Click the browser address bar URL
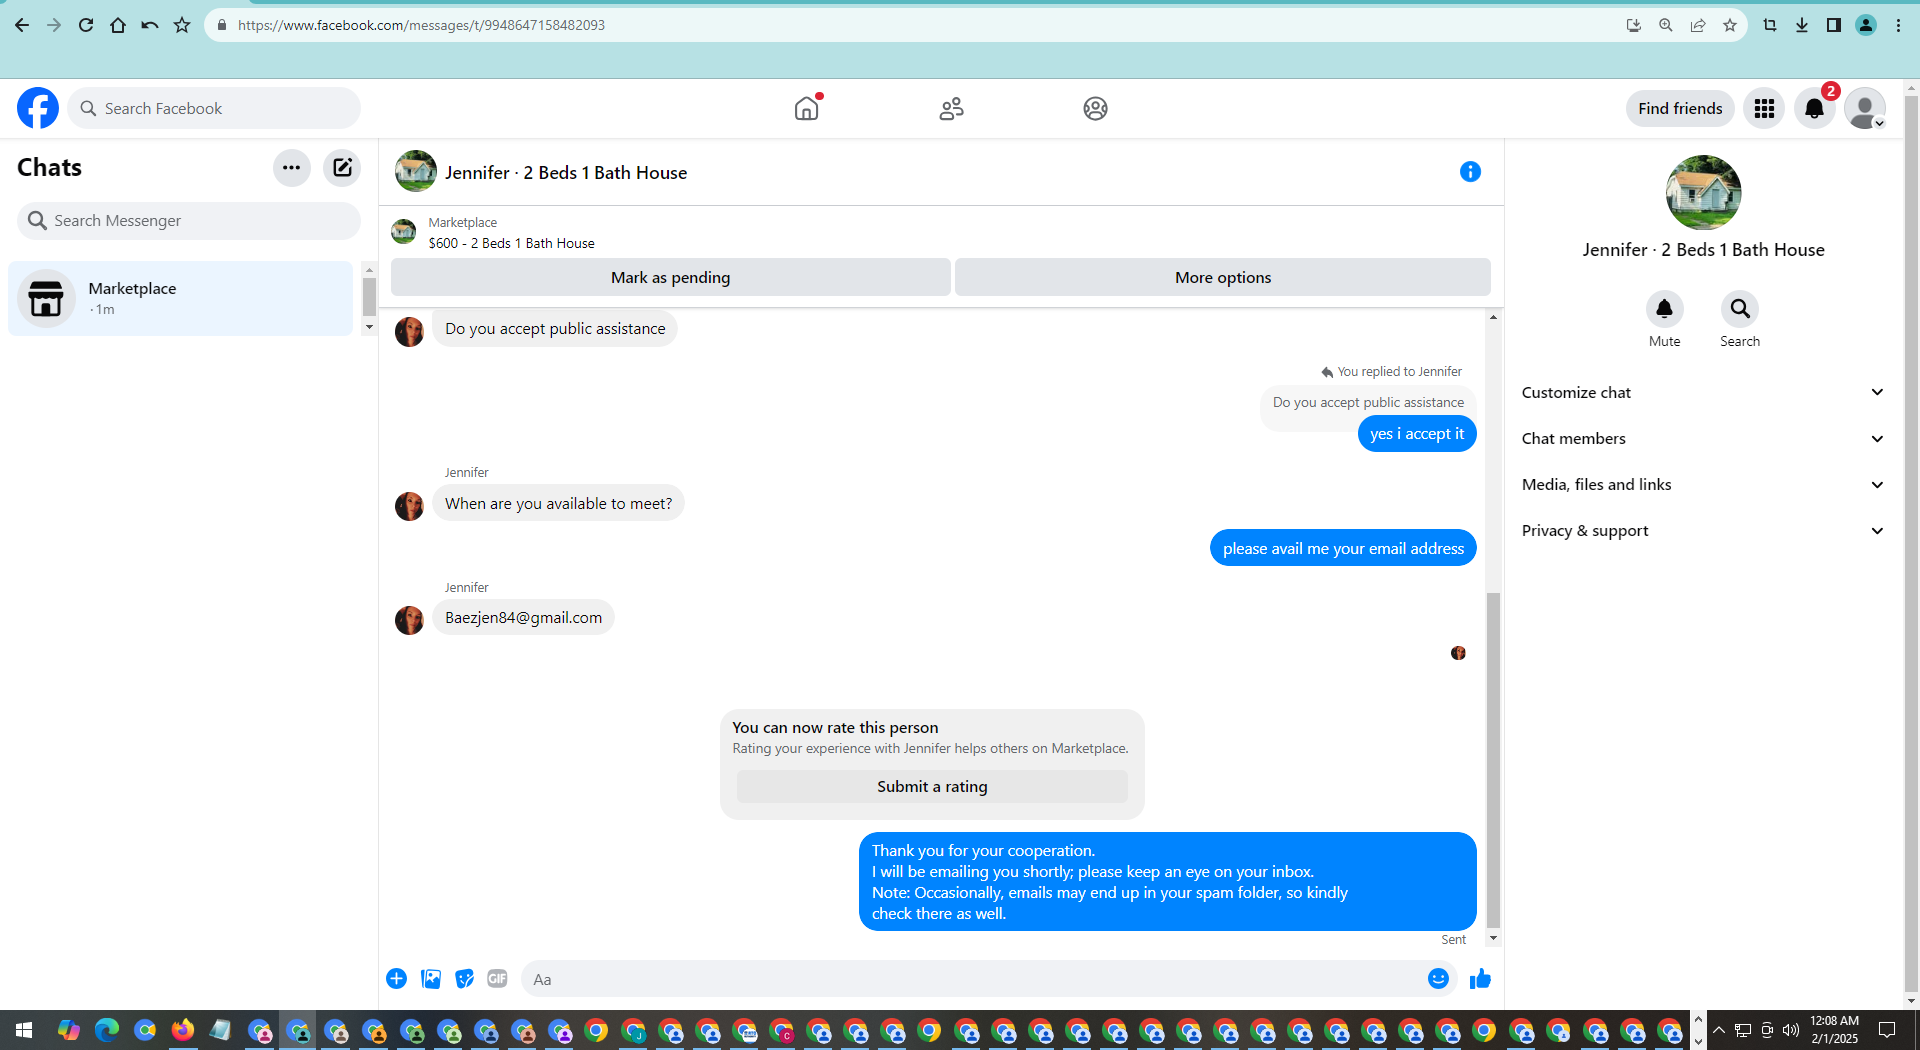1920x1050 pixels. tap(421, 25)
